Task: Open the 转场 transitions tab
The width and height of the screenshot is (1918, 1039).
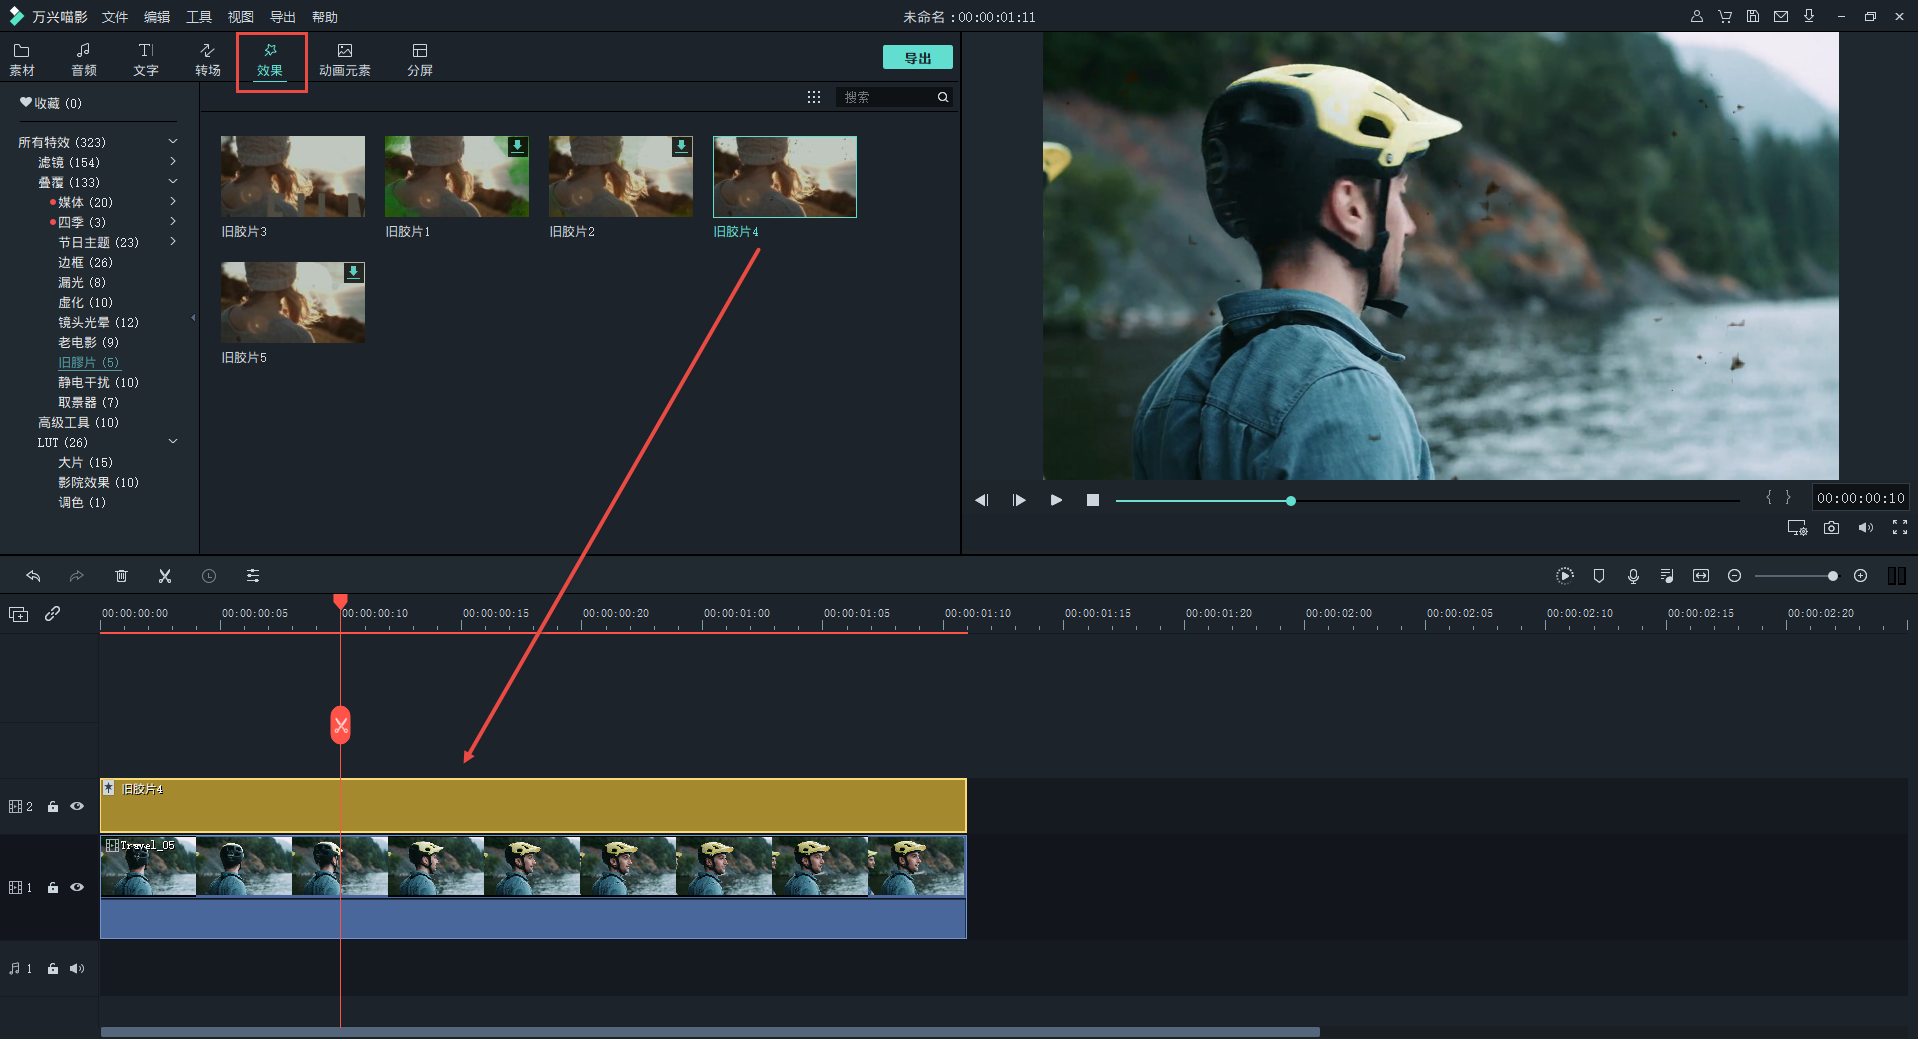Action: coord(207,59)
